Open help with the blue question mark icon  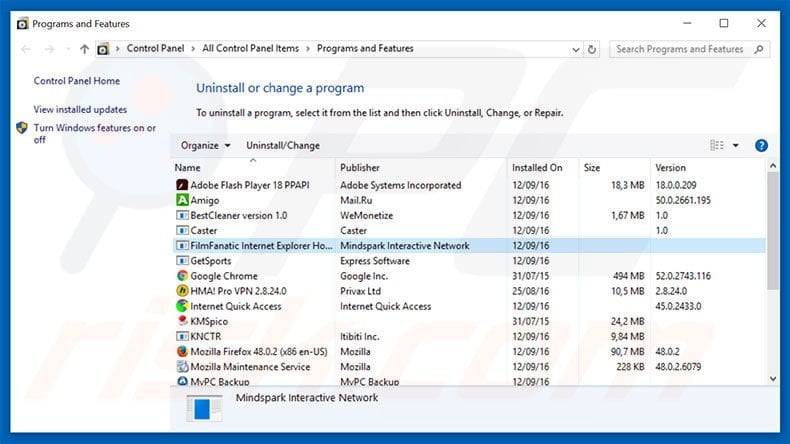click(761, 145)
